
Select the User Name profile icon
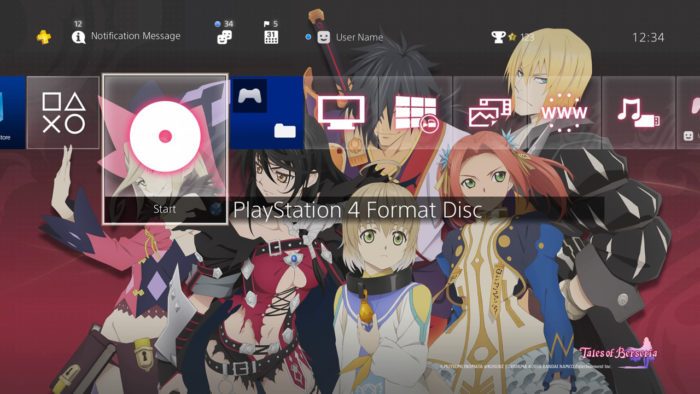(x=324, y=37)
